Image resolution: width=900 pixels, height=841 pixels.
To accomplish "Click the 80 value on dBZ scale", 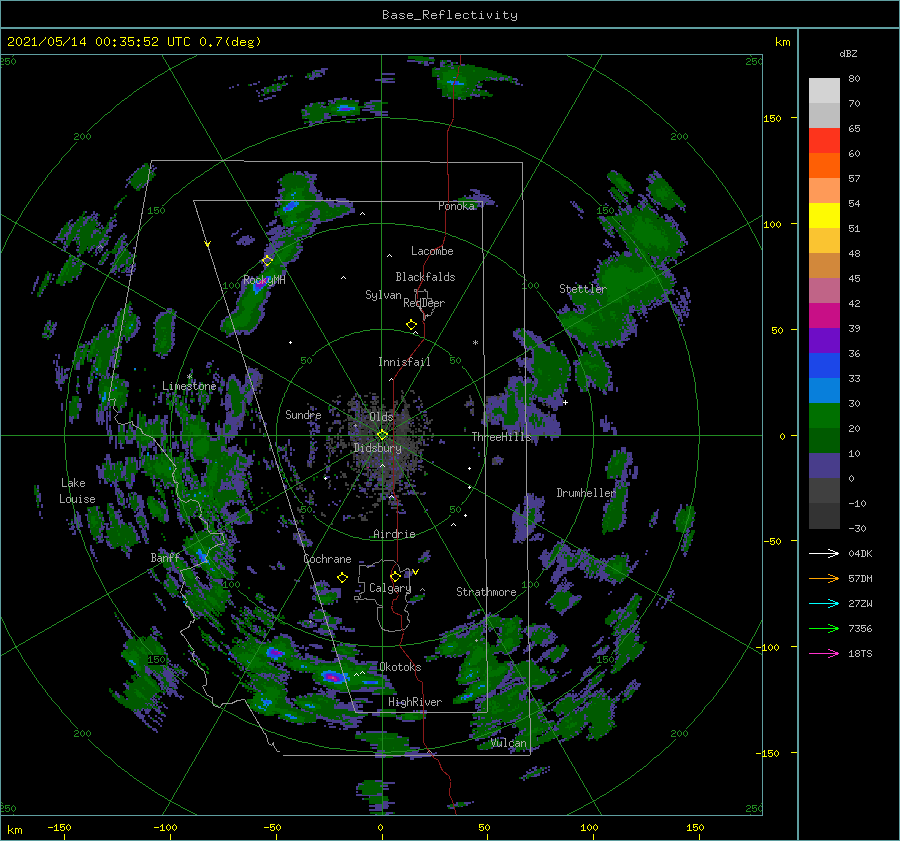I will coord(854,79).
